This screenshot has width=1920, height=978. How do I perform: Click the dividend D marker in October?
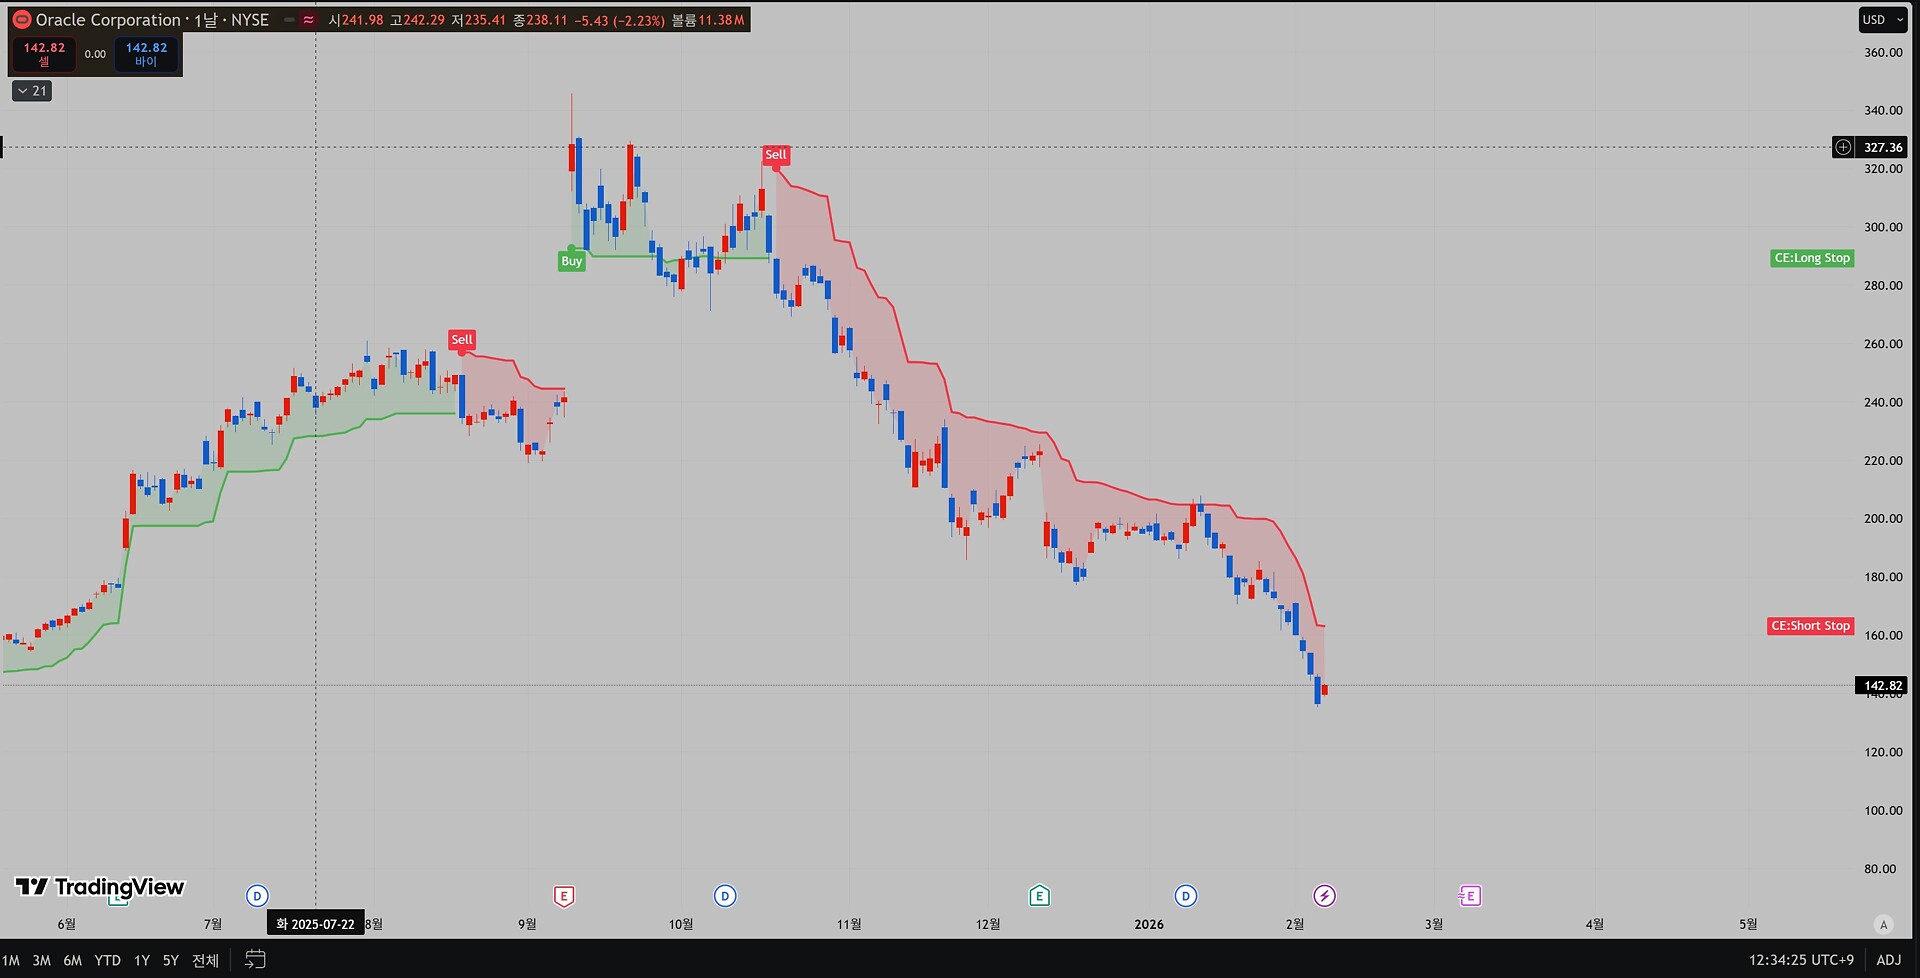(725, 896)
